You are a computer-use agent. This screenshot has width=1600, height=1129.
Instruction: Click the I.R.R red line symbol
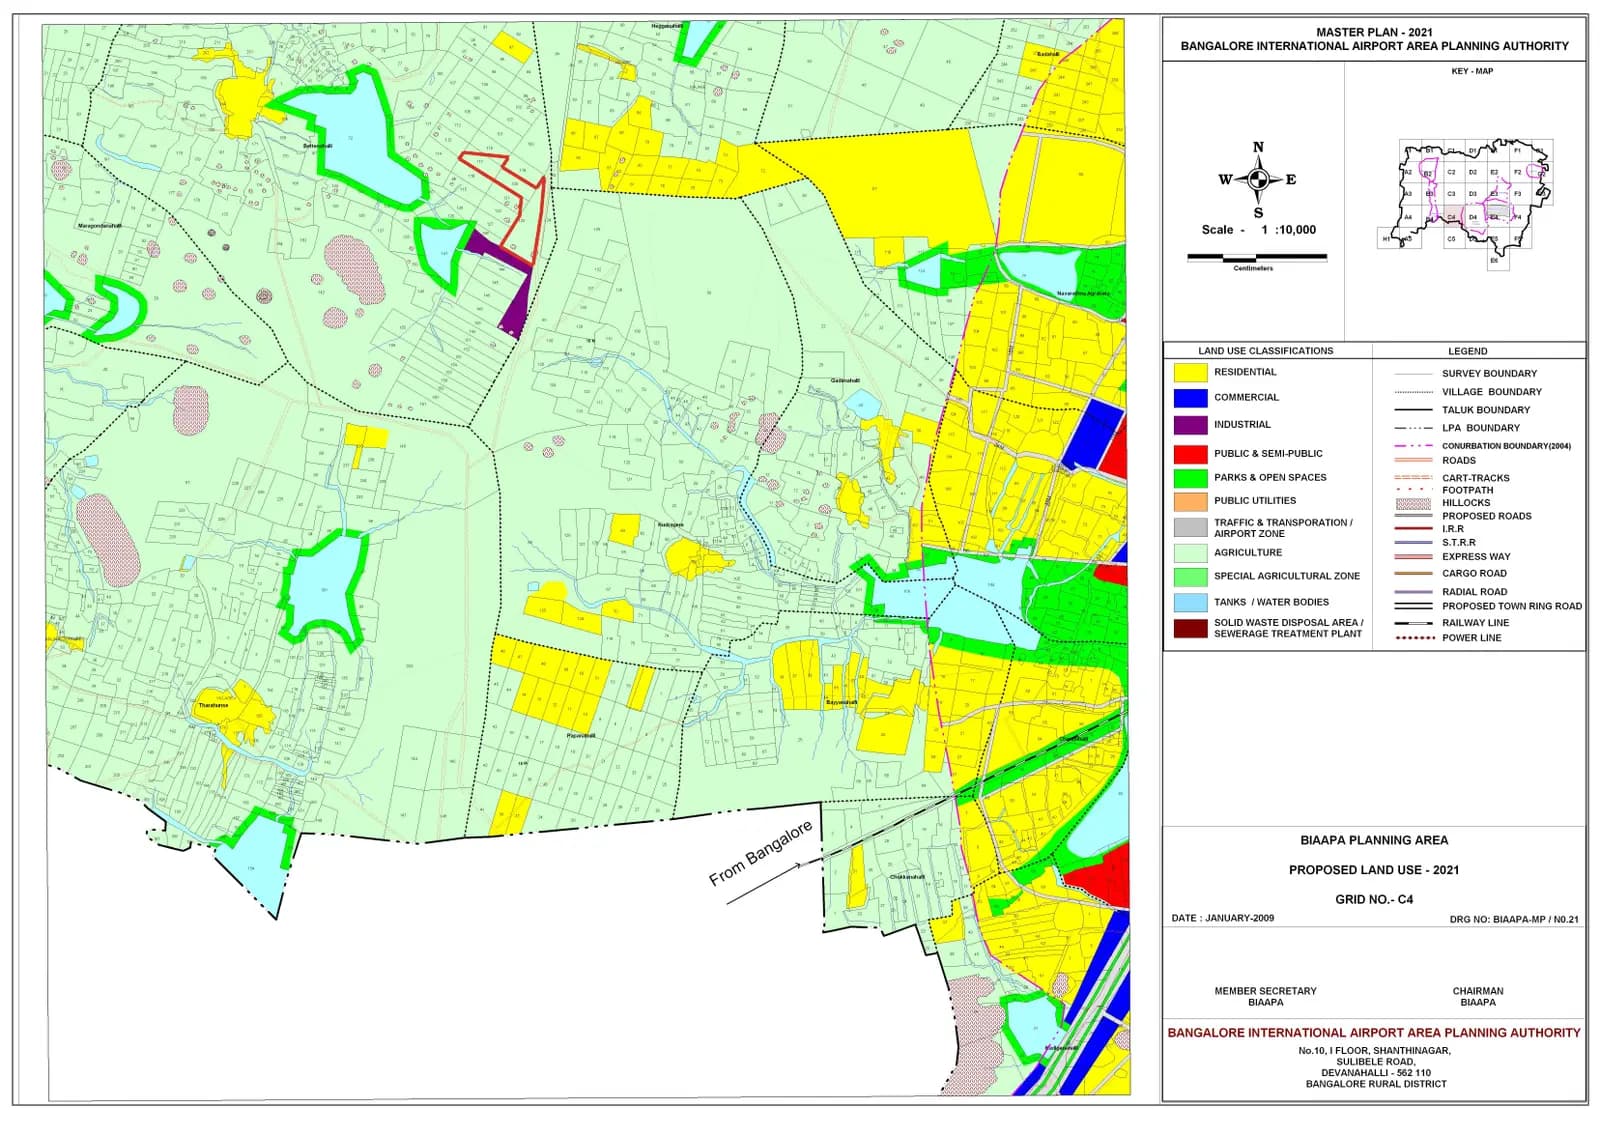point(1413,529)
